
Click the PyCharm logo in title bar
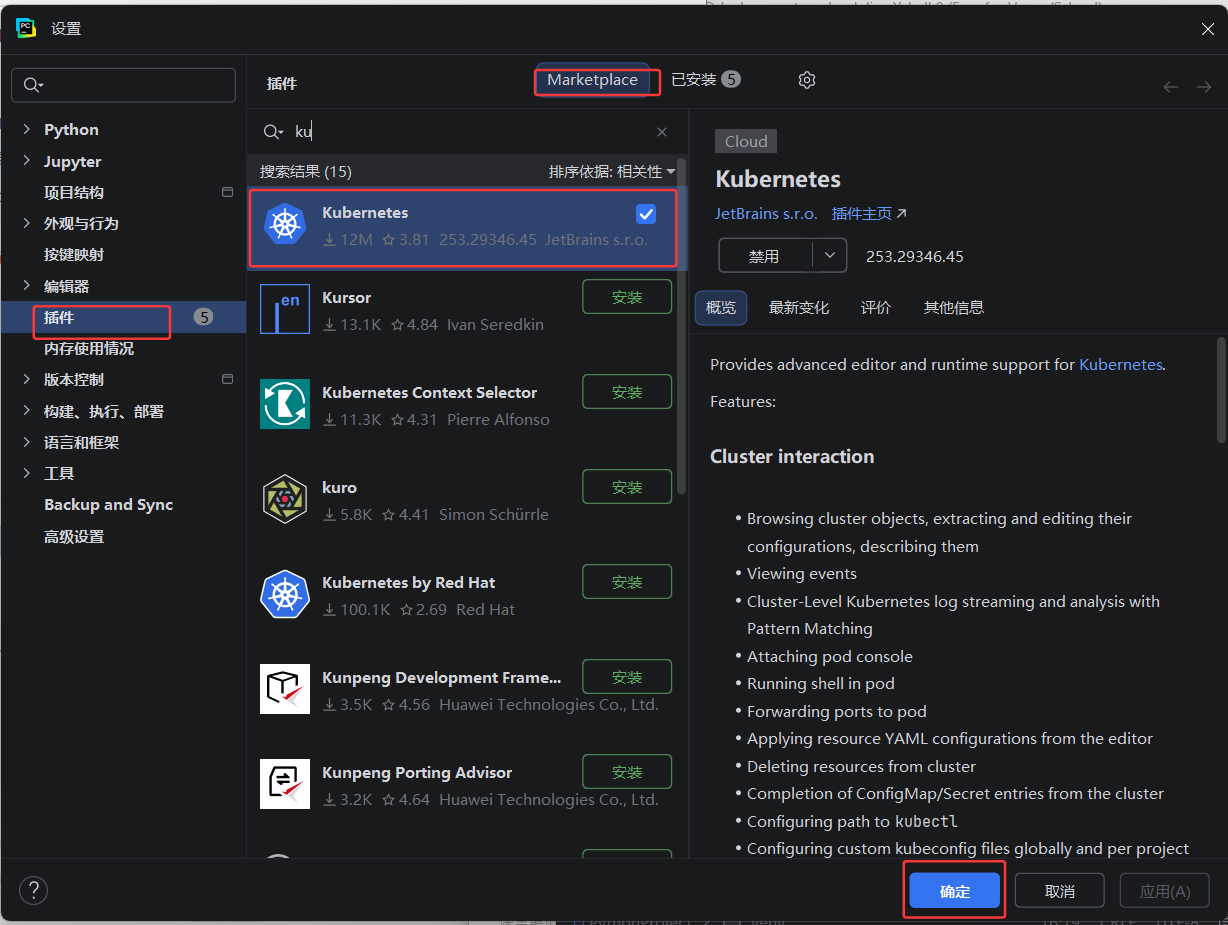coord(26,28)
